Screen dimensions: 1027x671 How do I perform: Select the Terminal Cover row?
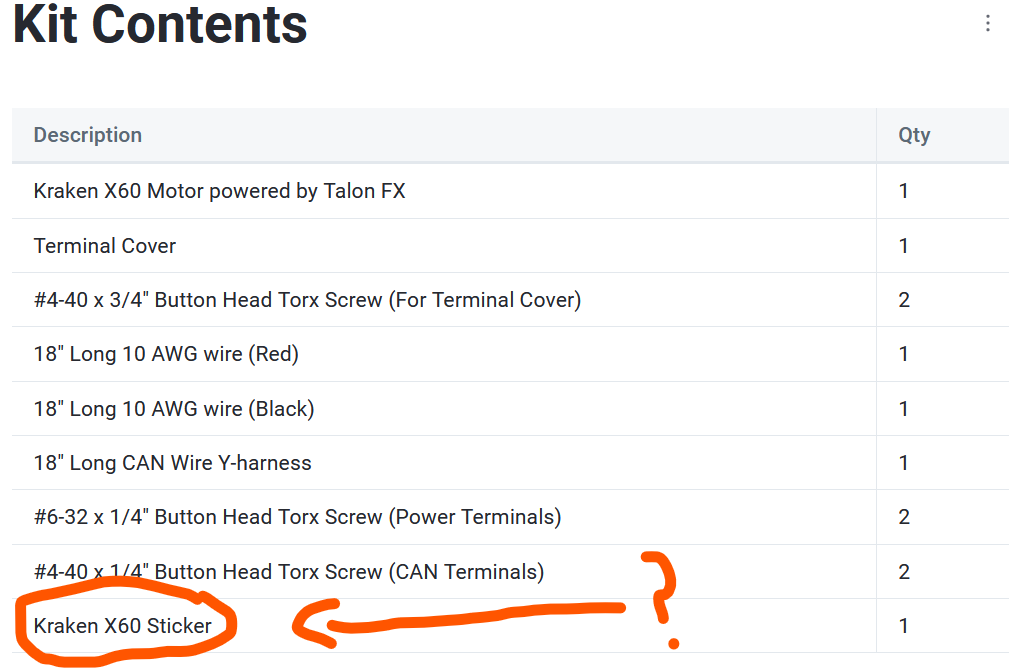tap(510, 246)
